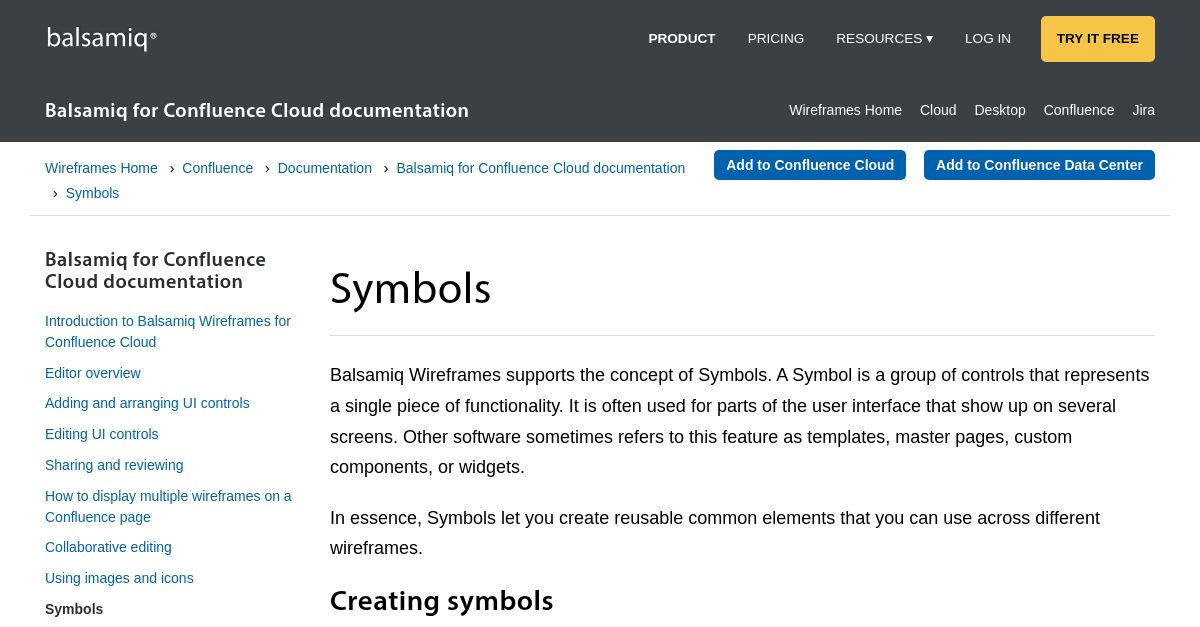Open the Balsamiq for Confluence Cloud documentation breadcrumb
The image size is (1200, 627).
point(541,168)
